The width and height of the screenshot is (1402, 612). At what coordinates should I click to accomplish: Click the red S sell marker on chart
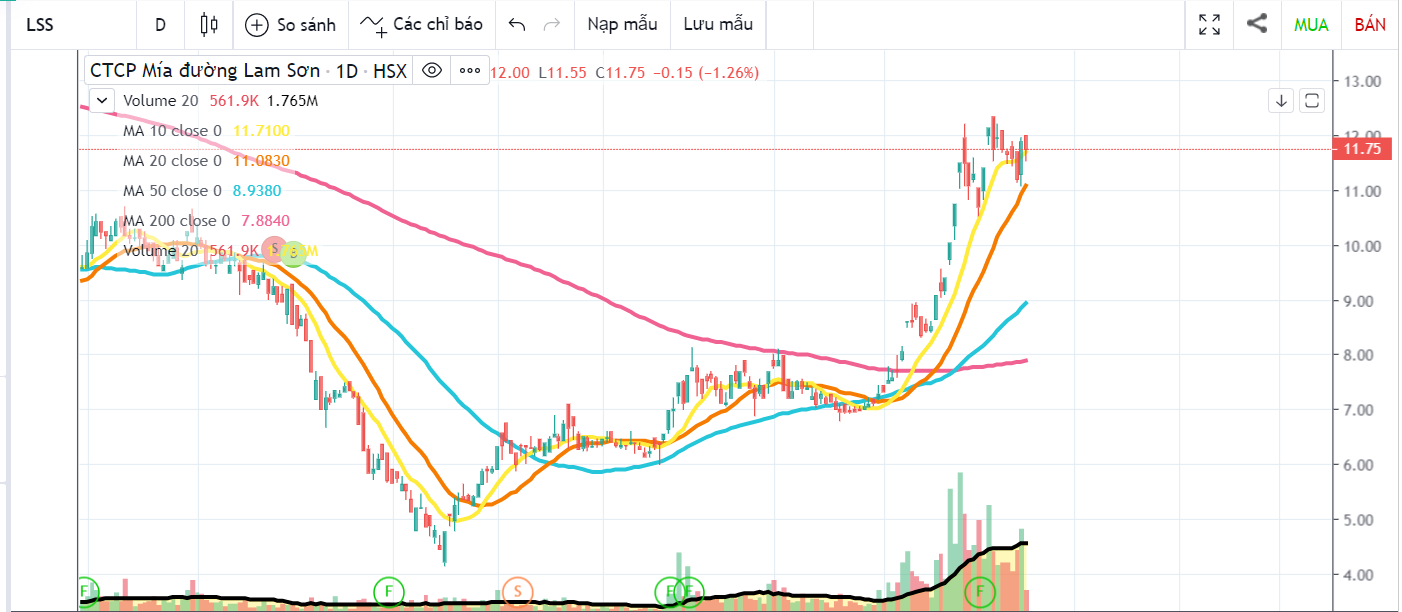point(275,250)
